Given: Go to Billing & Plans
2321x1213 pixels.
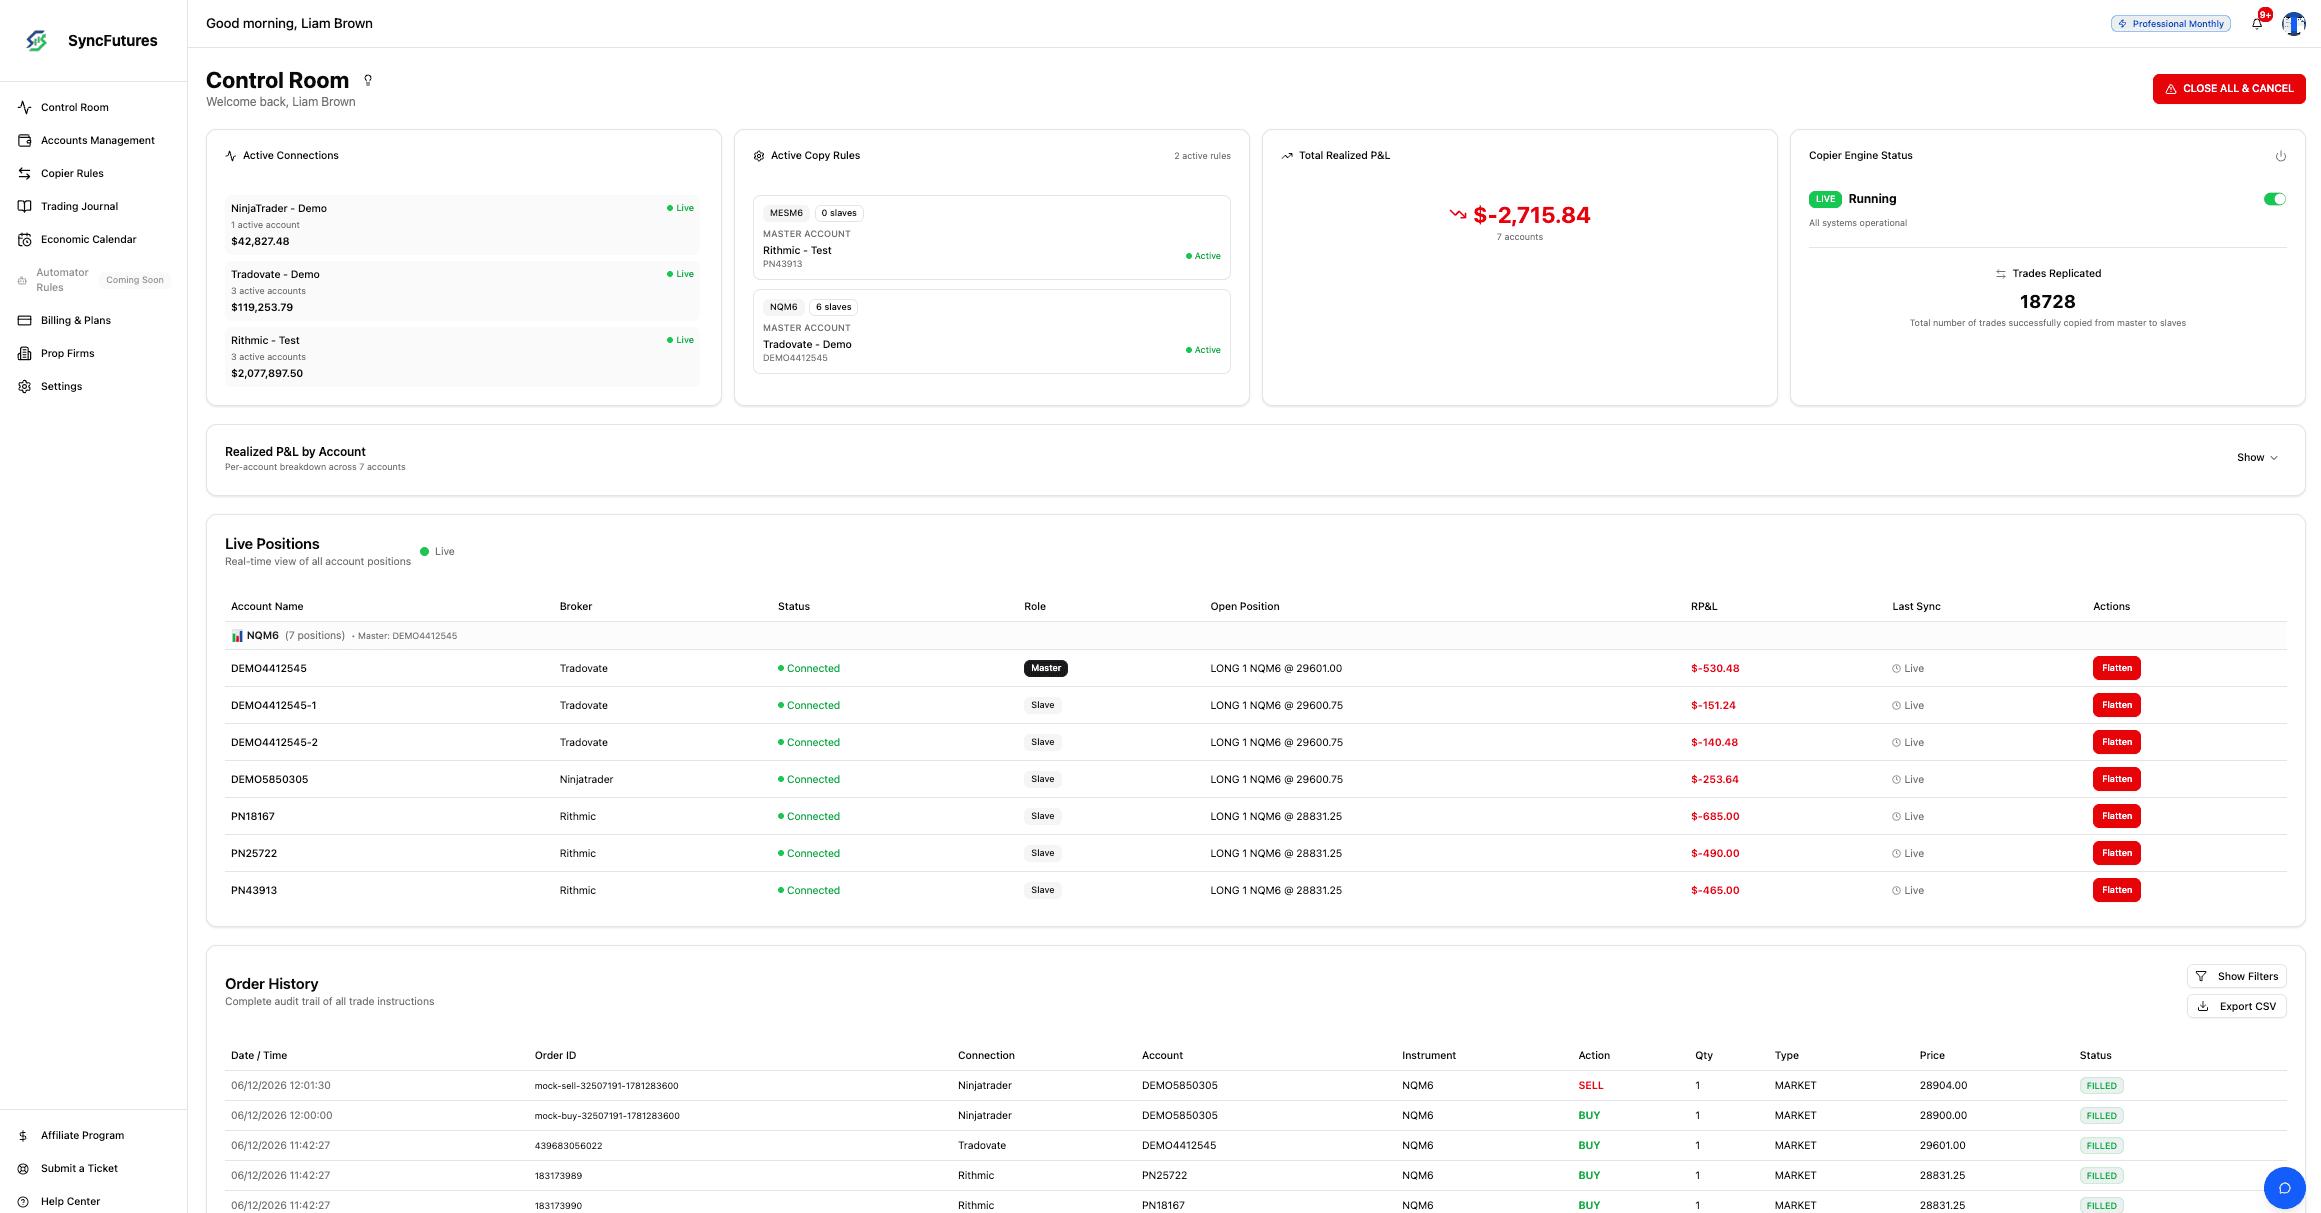Looking at the screenshot, I should (x=76, y=320).
